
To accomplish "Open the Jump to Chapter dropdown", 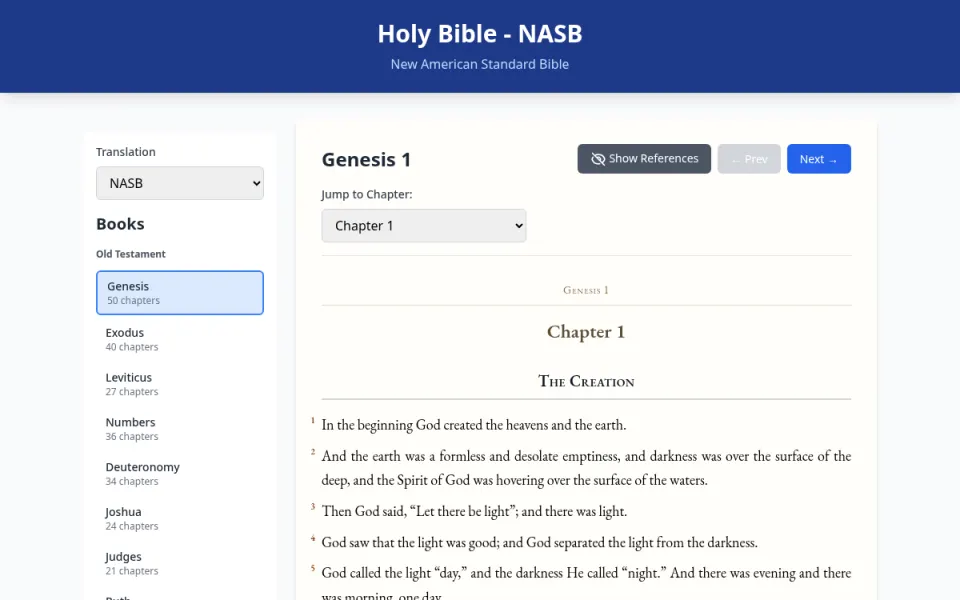I will tap(424, 226).
